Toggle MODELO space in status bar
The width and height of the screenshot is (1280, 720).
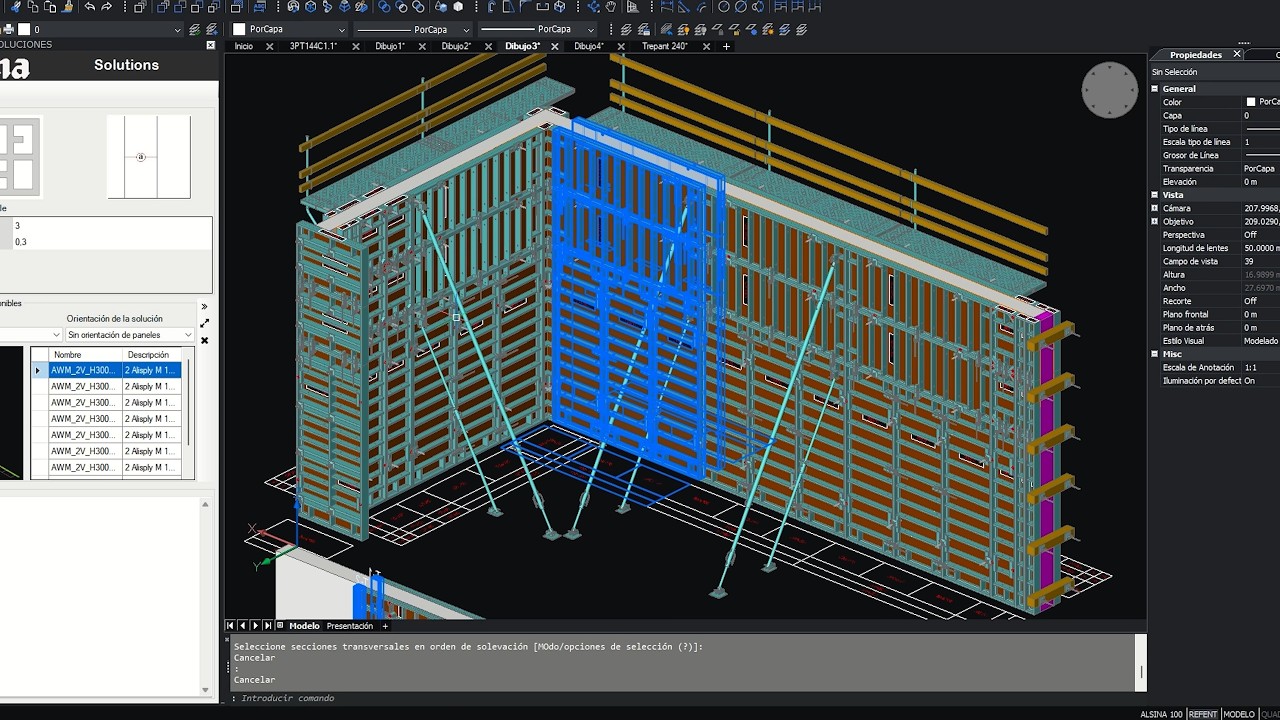pos(1238,714)
